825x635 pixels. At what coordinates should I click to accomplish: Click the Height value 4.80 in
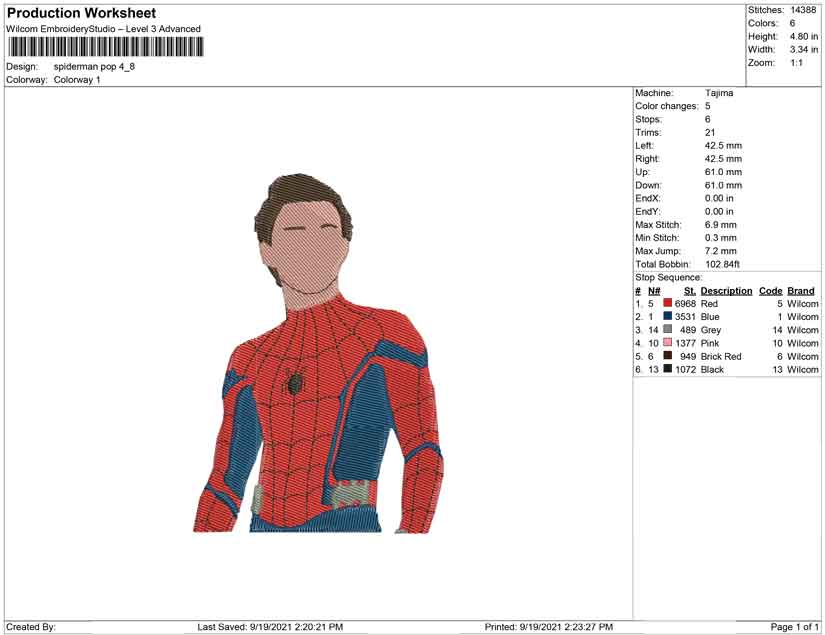tap(803, 36)
